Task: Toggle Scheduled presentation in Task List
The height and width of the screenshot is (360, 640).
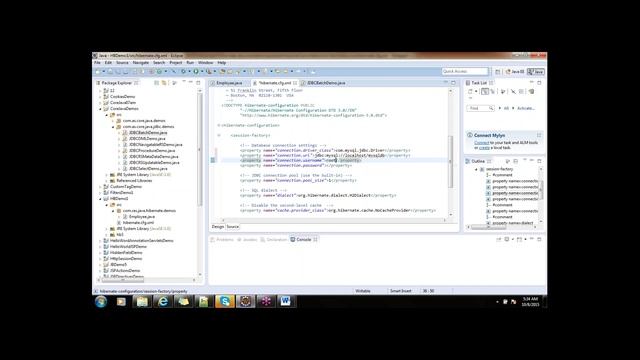Action: point(493,92)
